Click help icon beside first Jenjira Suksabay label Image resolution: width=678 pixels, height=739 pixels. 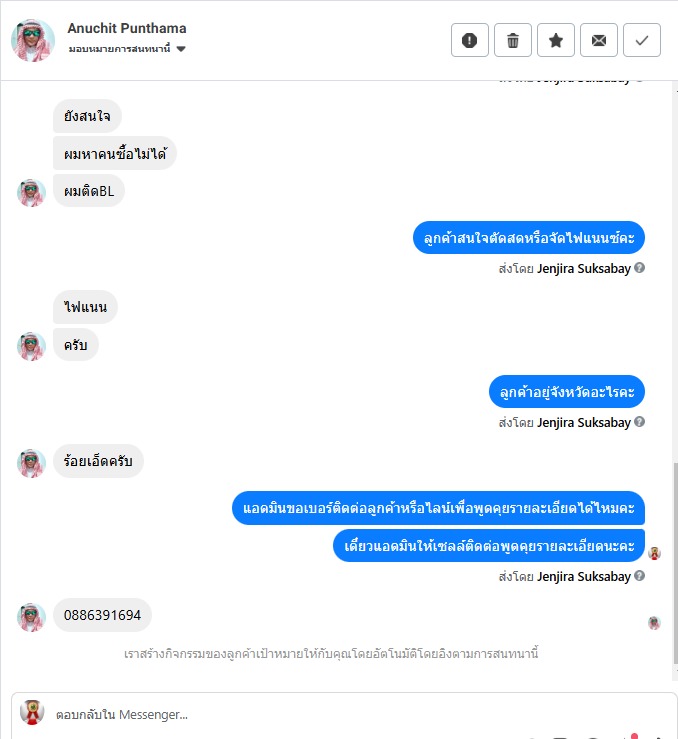639,268
